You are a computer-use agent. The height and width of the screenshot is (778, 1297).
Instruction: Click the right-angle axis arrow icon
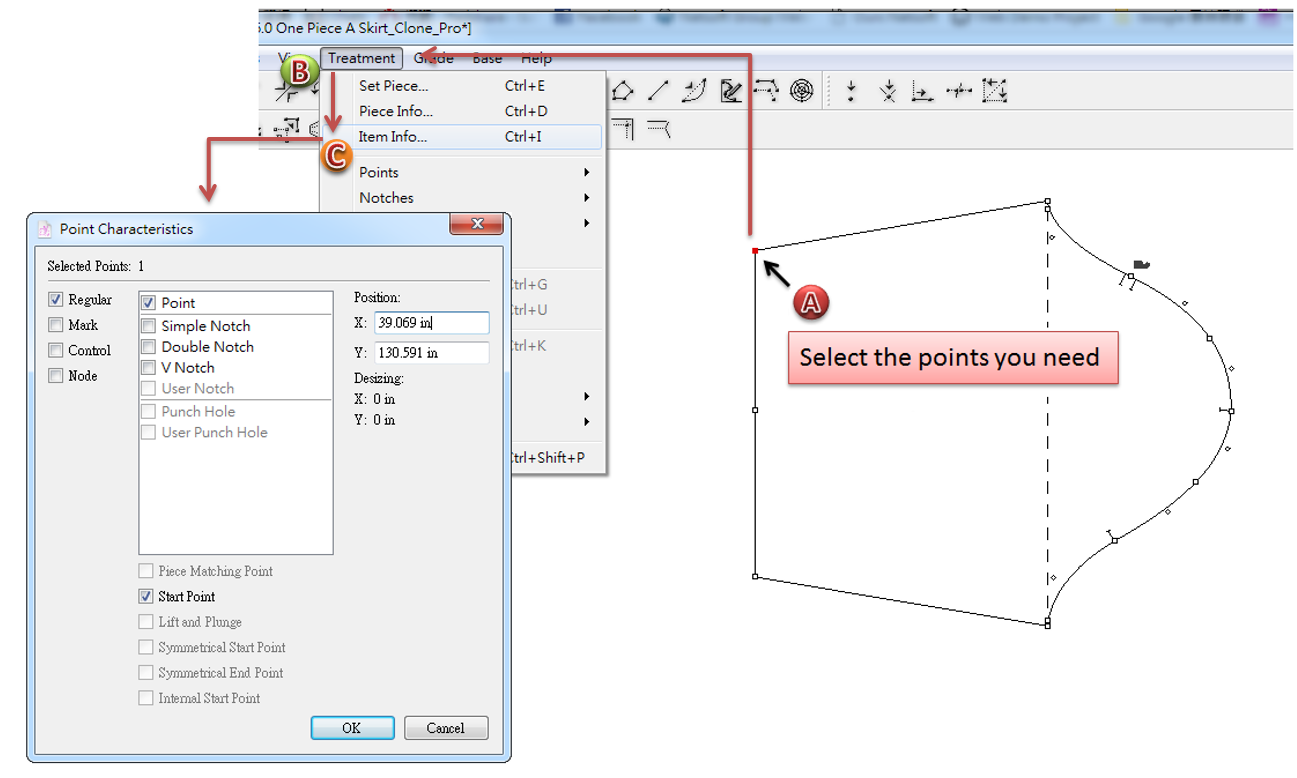click(x=922, y=92)
